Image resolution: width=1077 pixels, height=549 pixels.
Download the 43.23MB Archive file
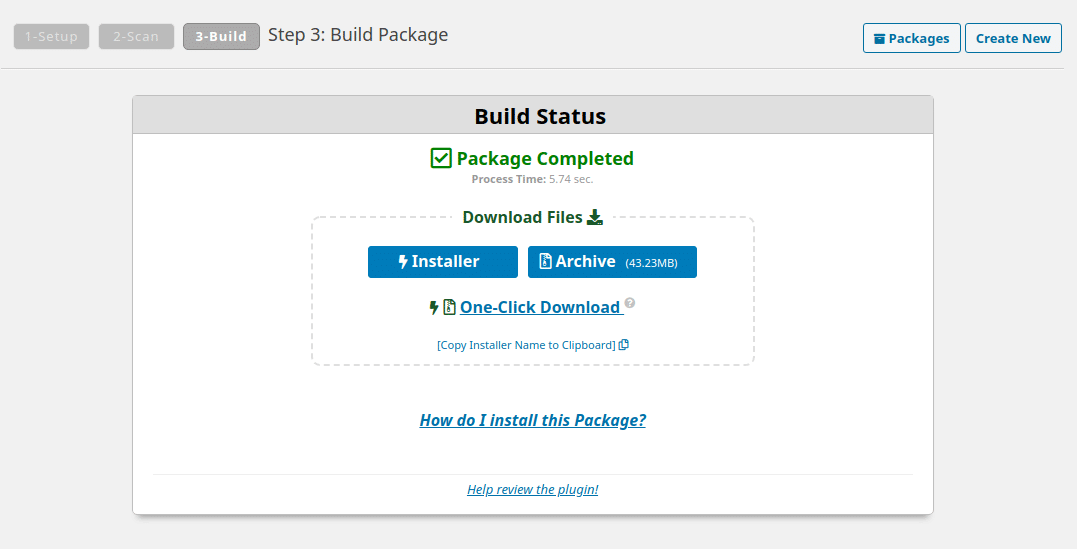pyautogui.click(x=612, y=262)
